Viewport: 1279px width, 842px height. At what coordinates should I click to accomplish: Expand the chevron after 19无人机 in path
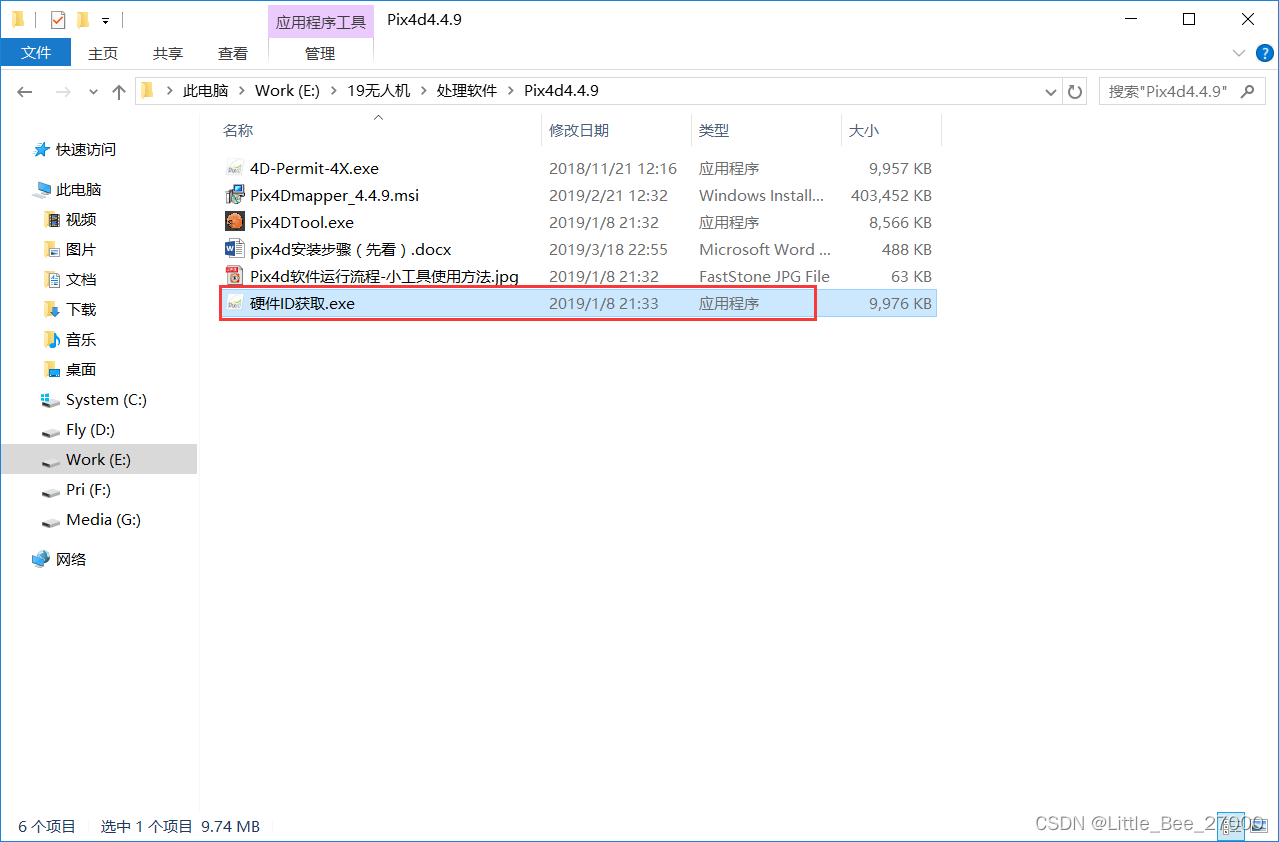click(423, 91)
